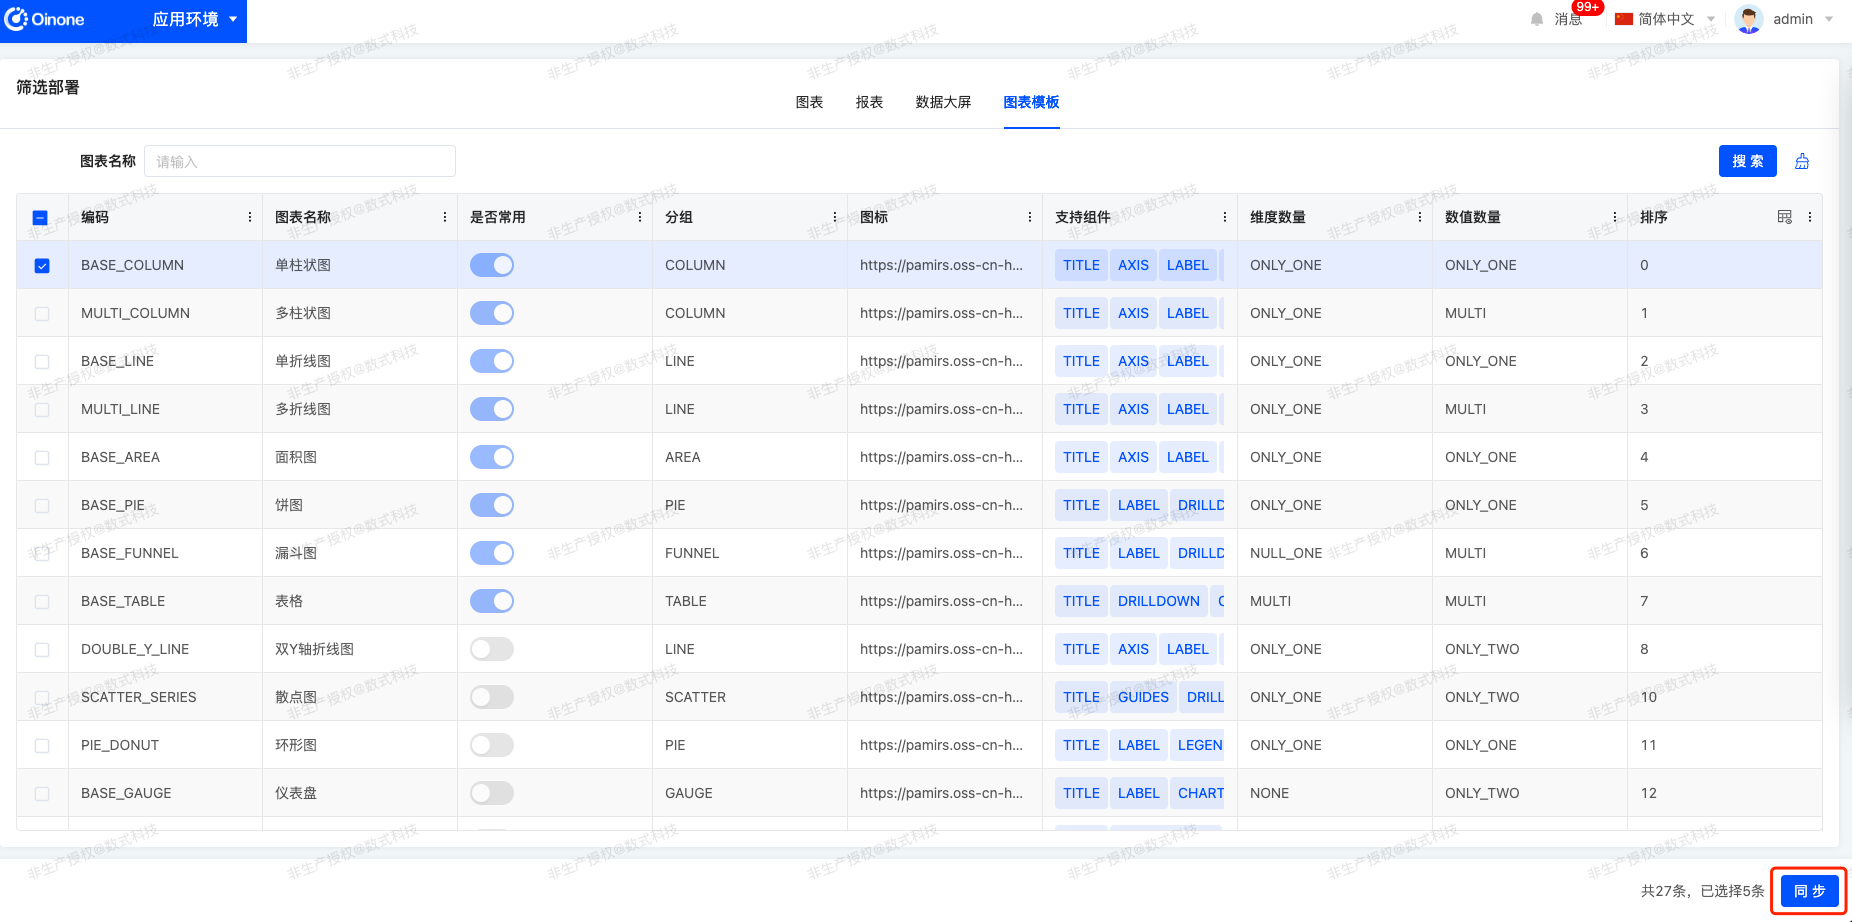Click GUIDES tag in SCATTER_SERIES row
The width and height of the screenshot is (1852, 922).
point(1143,697)
